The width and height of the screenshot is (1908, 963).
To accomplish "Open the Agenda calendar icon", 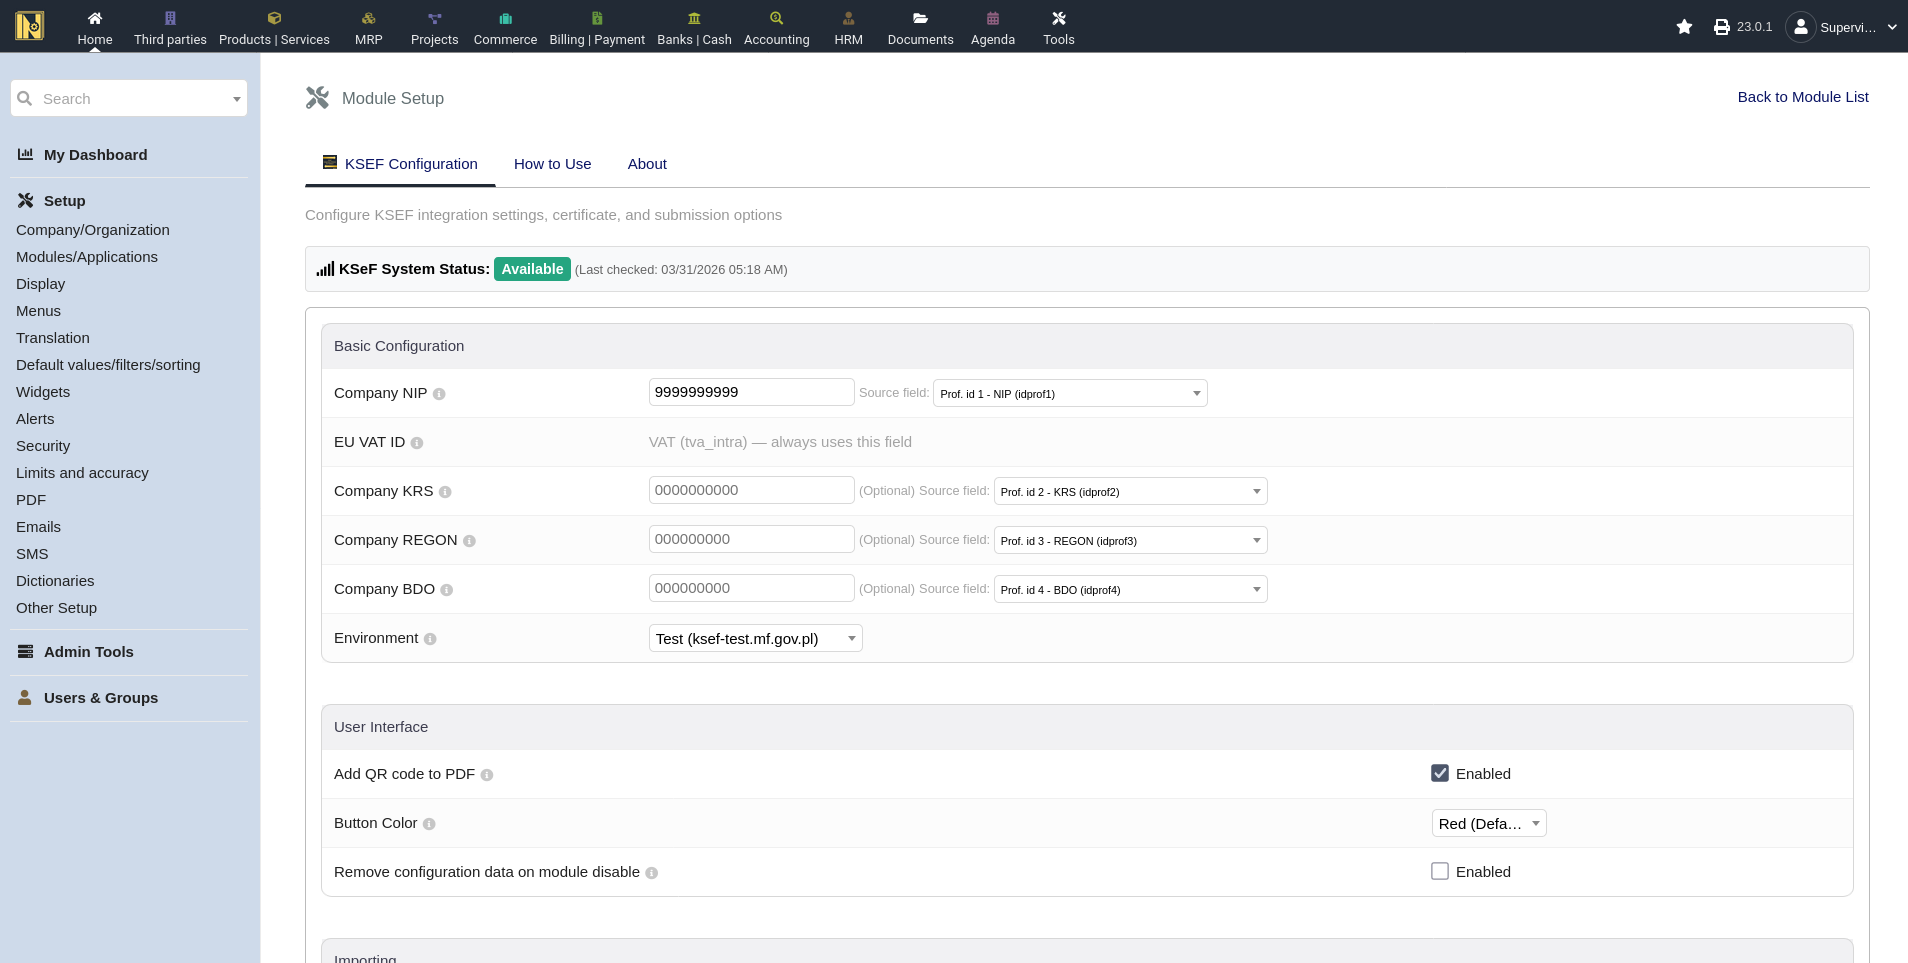I will click(992, 18).
